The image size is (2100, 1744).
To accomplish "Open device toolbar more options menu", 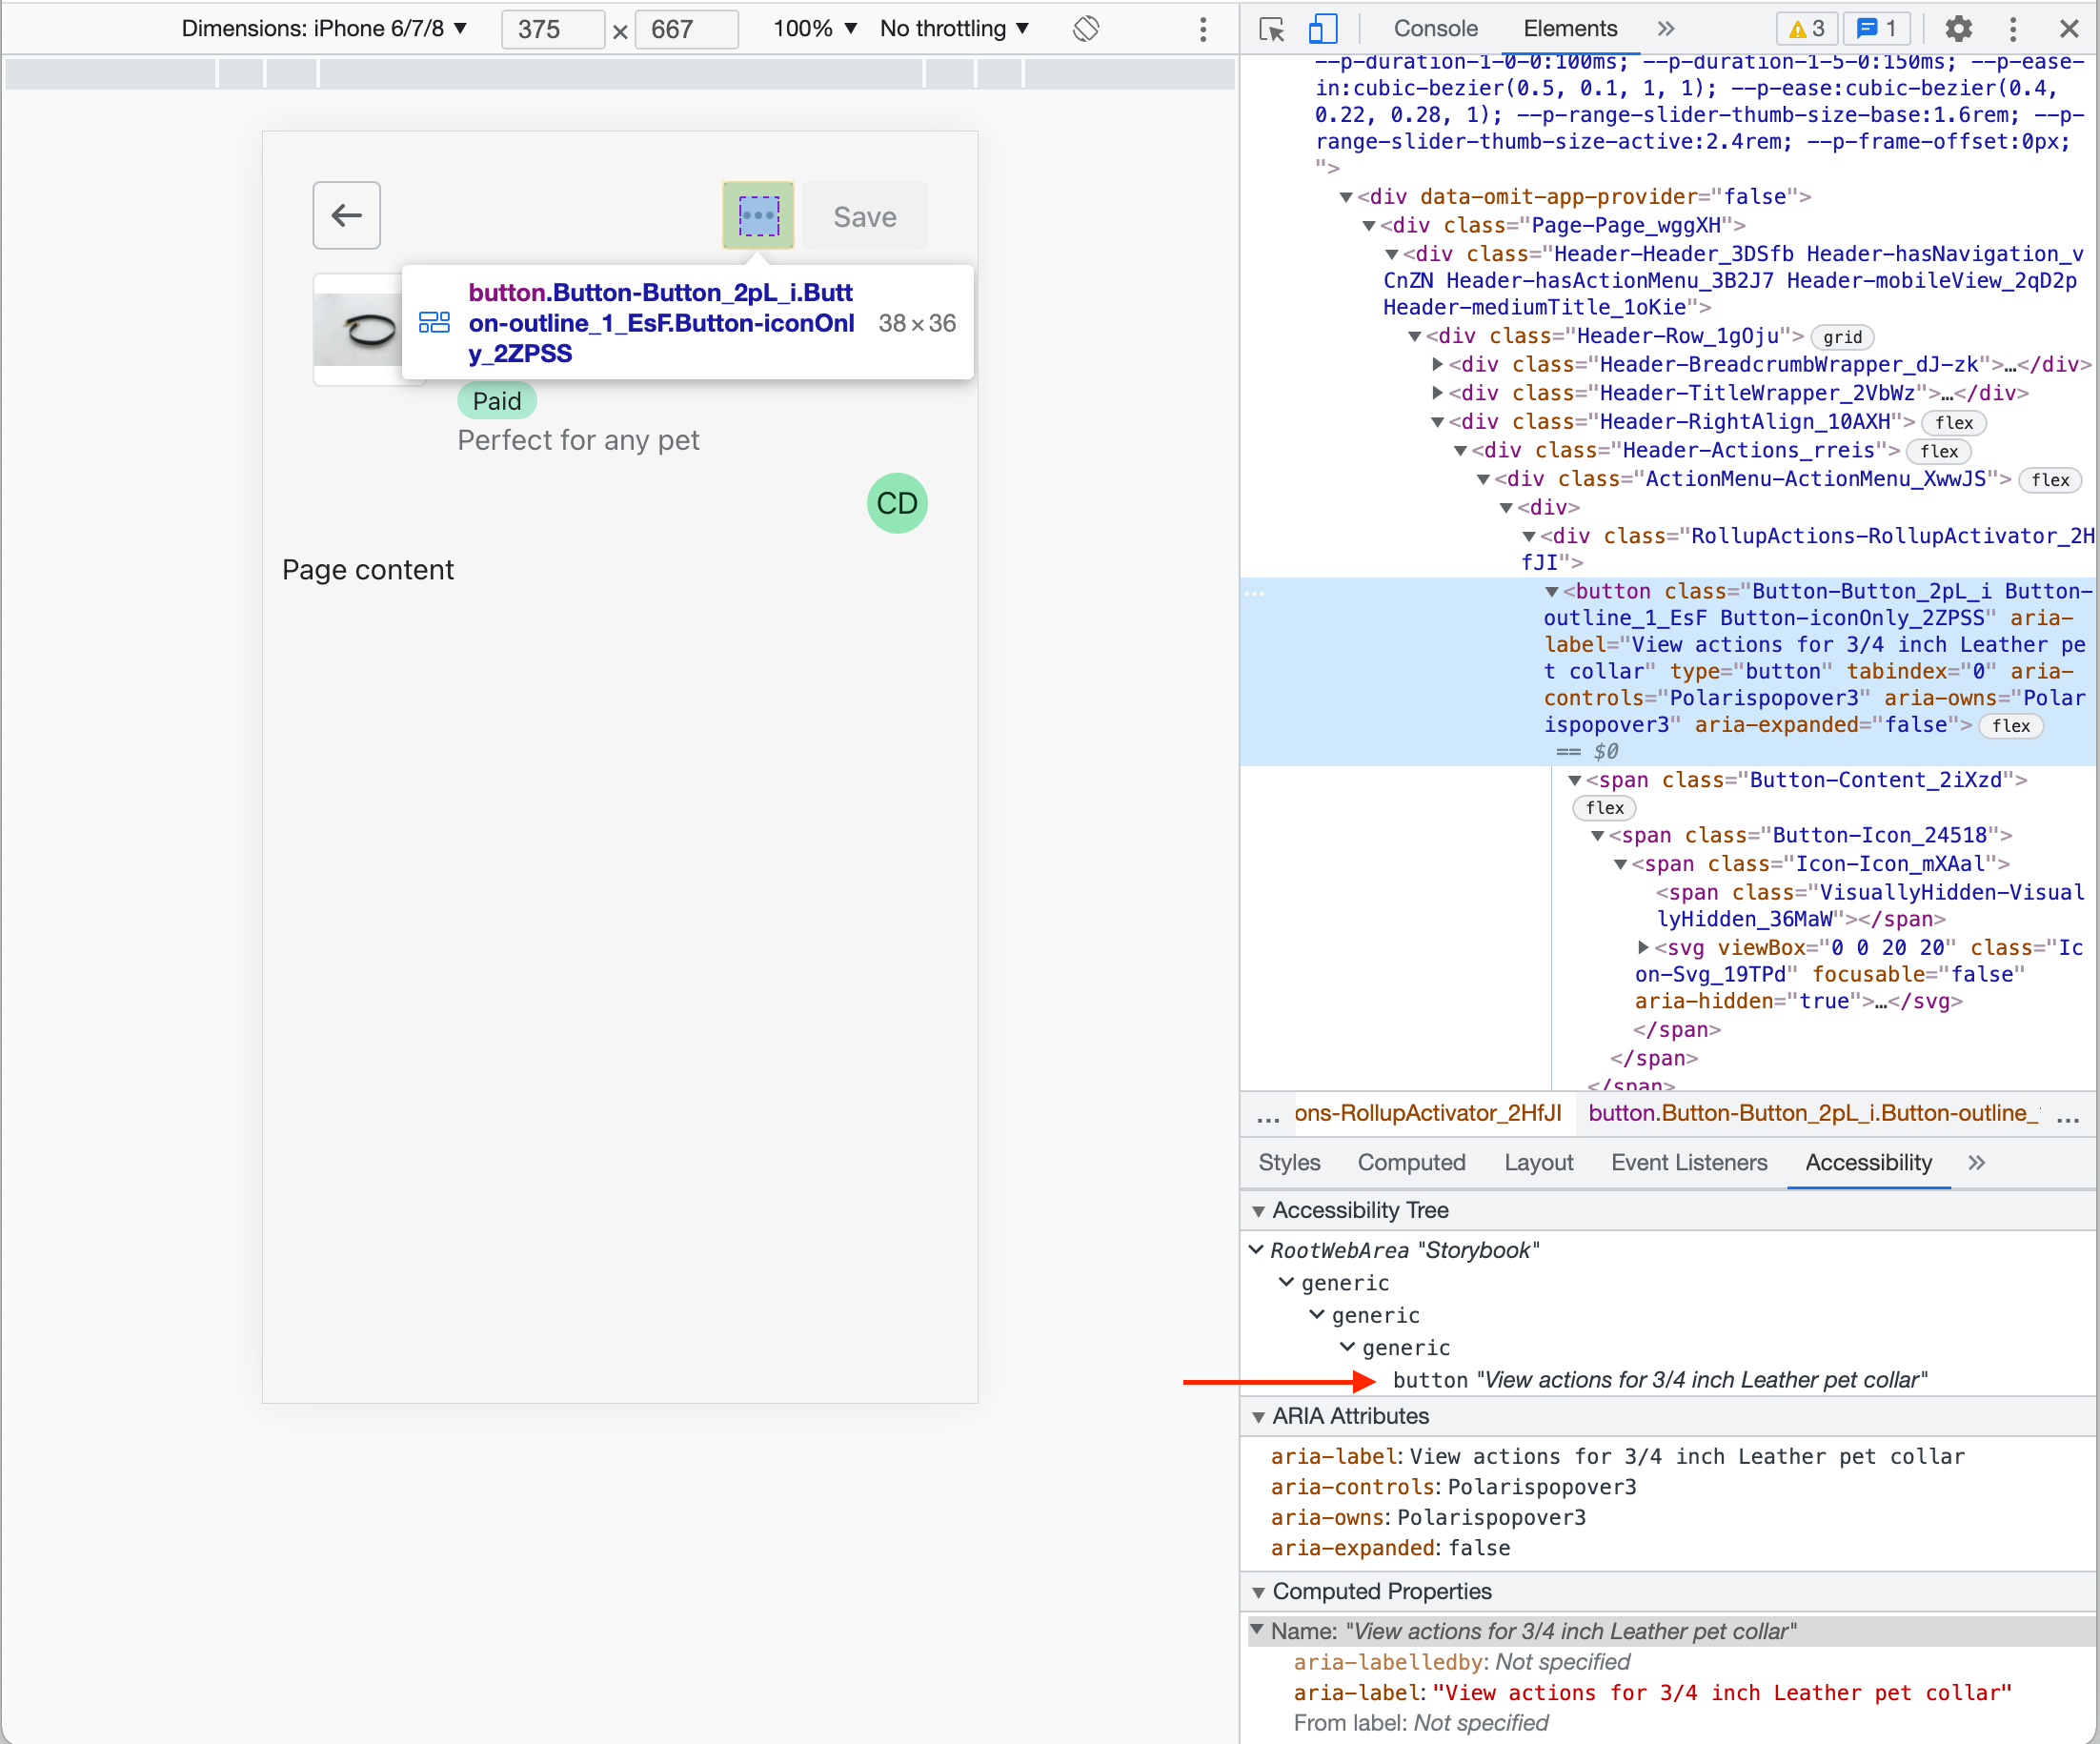I will point(1203,29).
